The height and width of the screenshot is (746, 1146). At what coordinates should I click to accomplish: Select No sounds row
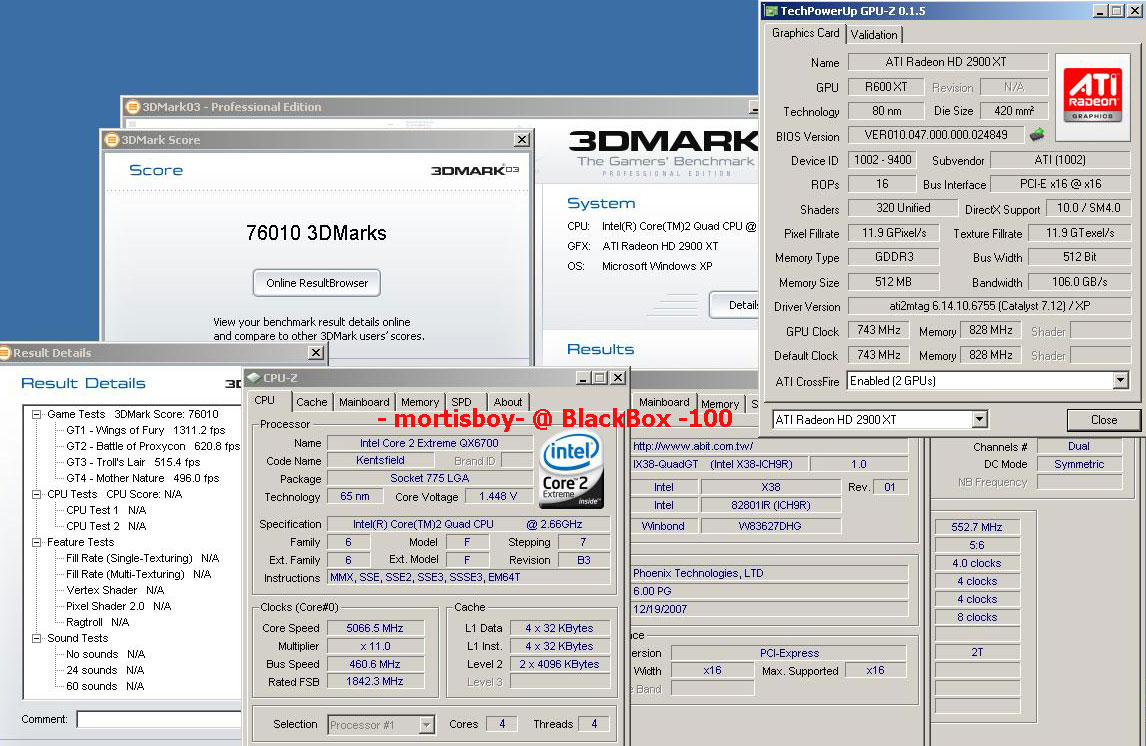click(x=105, y=655)
